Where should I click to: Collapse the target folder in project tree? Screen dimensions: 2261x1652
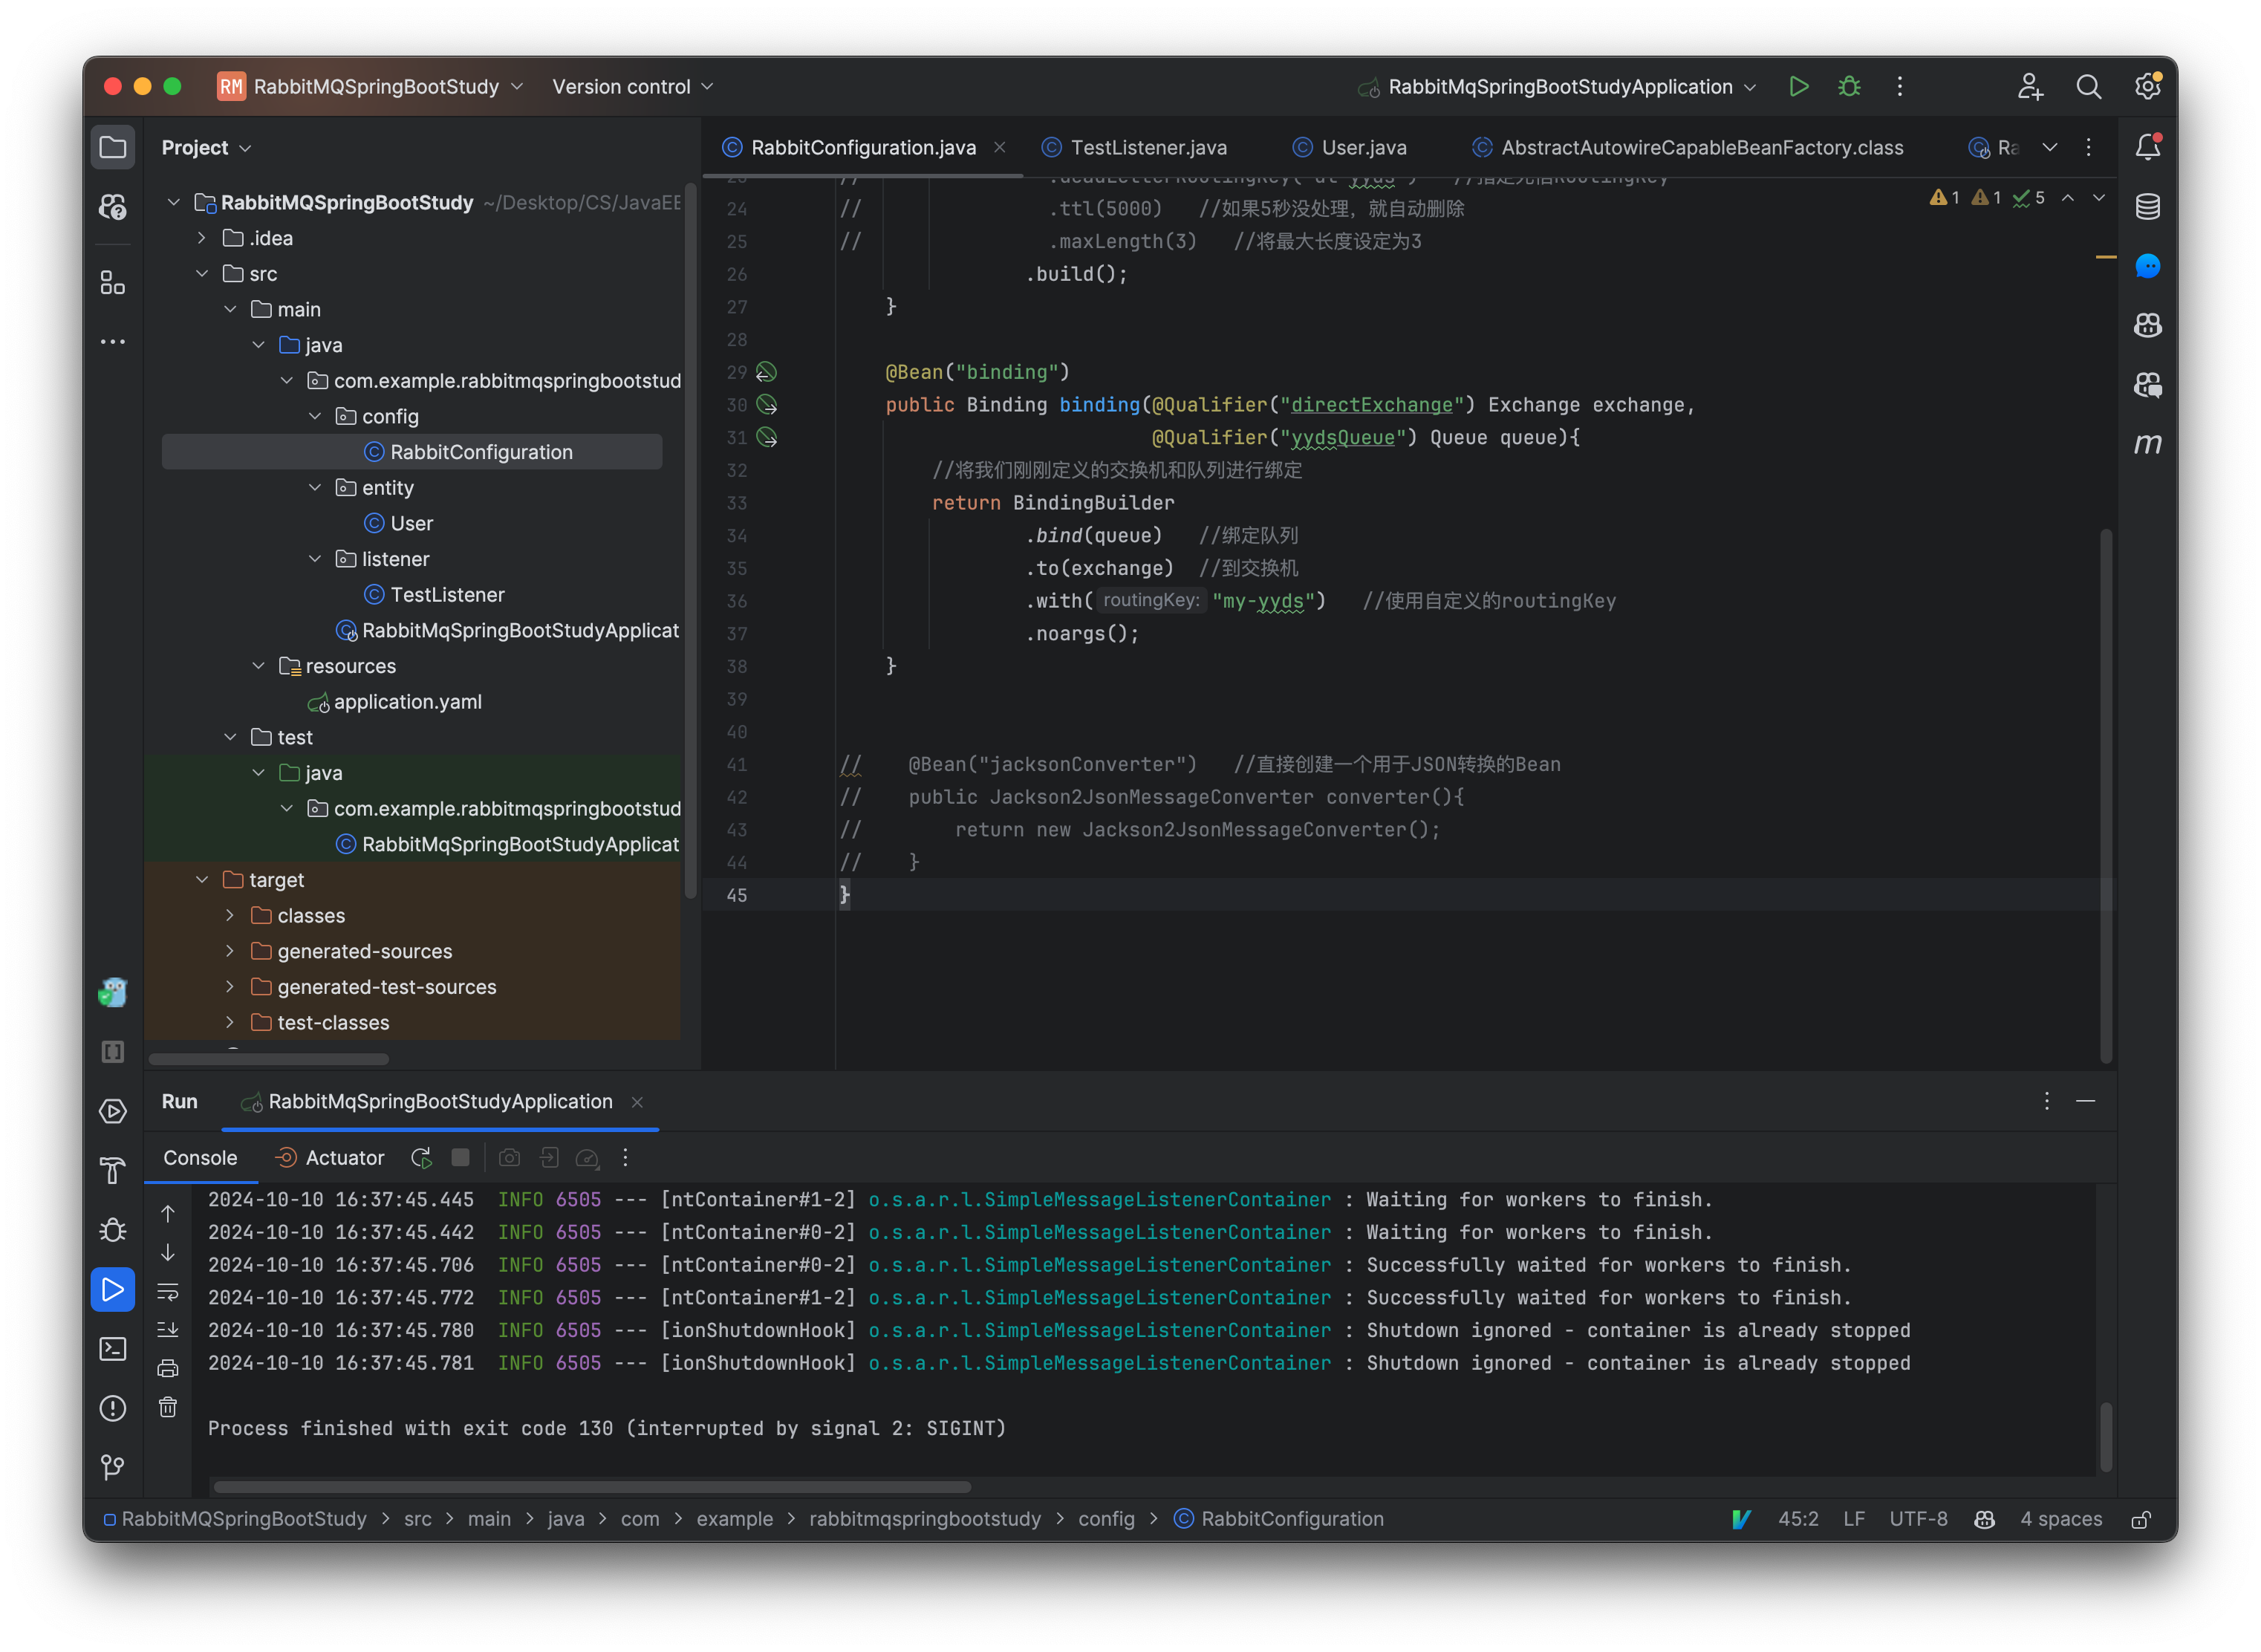coord(202,880)
